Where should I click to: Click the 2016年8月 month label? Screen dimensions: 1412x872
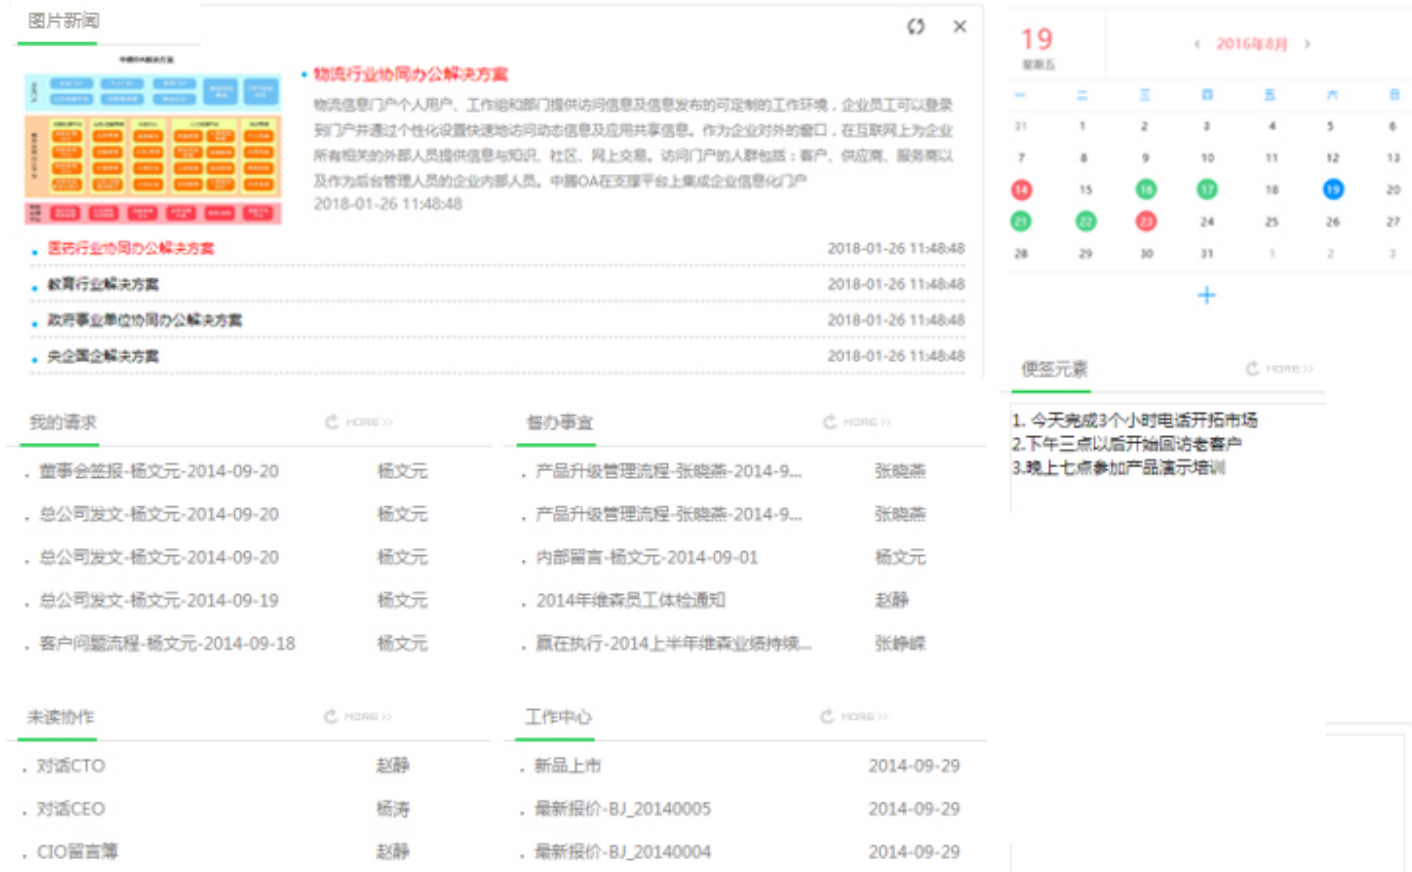tap(1252, 44)
